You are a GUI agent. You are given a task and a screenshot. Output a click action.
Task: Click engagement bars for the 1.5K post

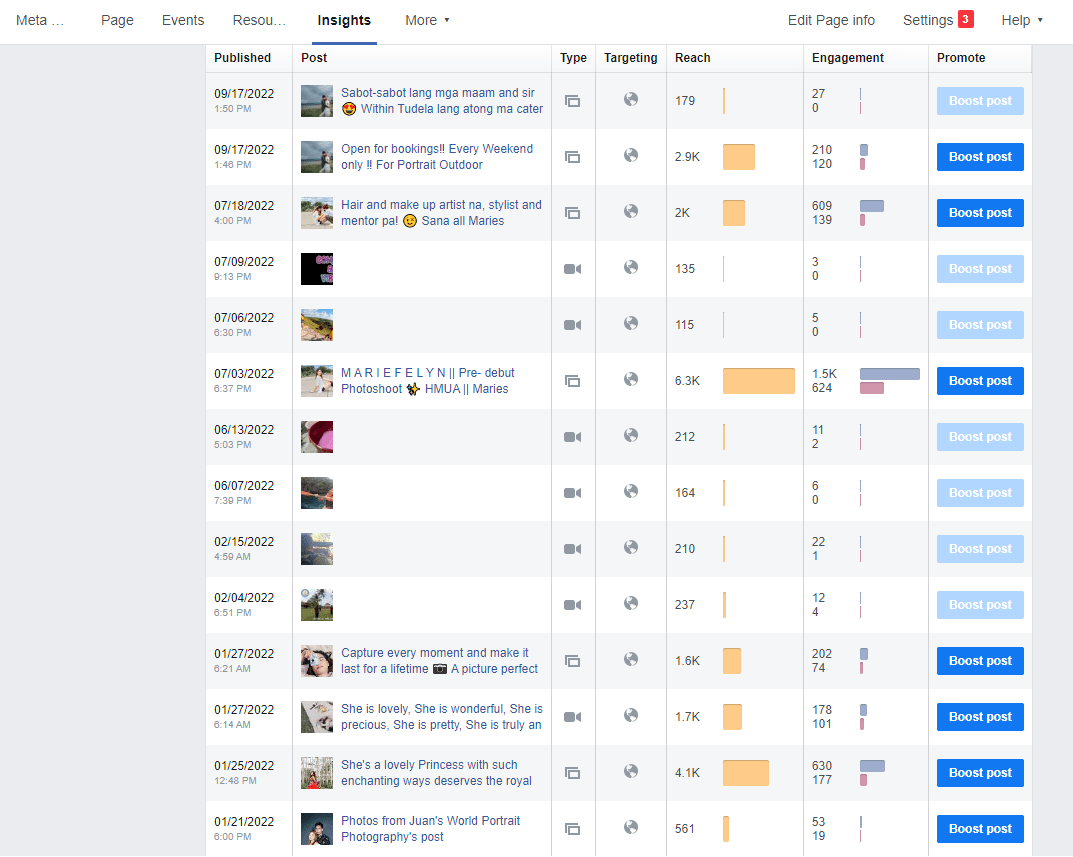tap(890, 381)
